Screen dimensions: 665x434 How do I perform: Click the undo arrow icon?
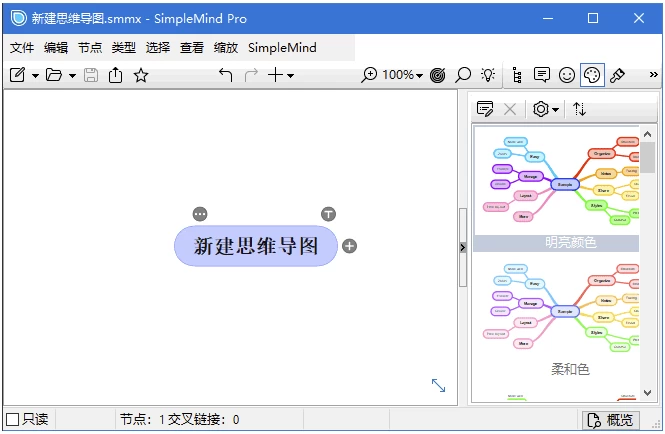225,75
